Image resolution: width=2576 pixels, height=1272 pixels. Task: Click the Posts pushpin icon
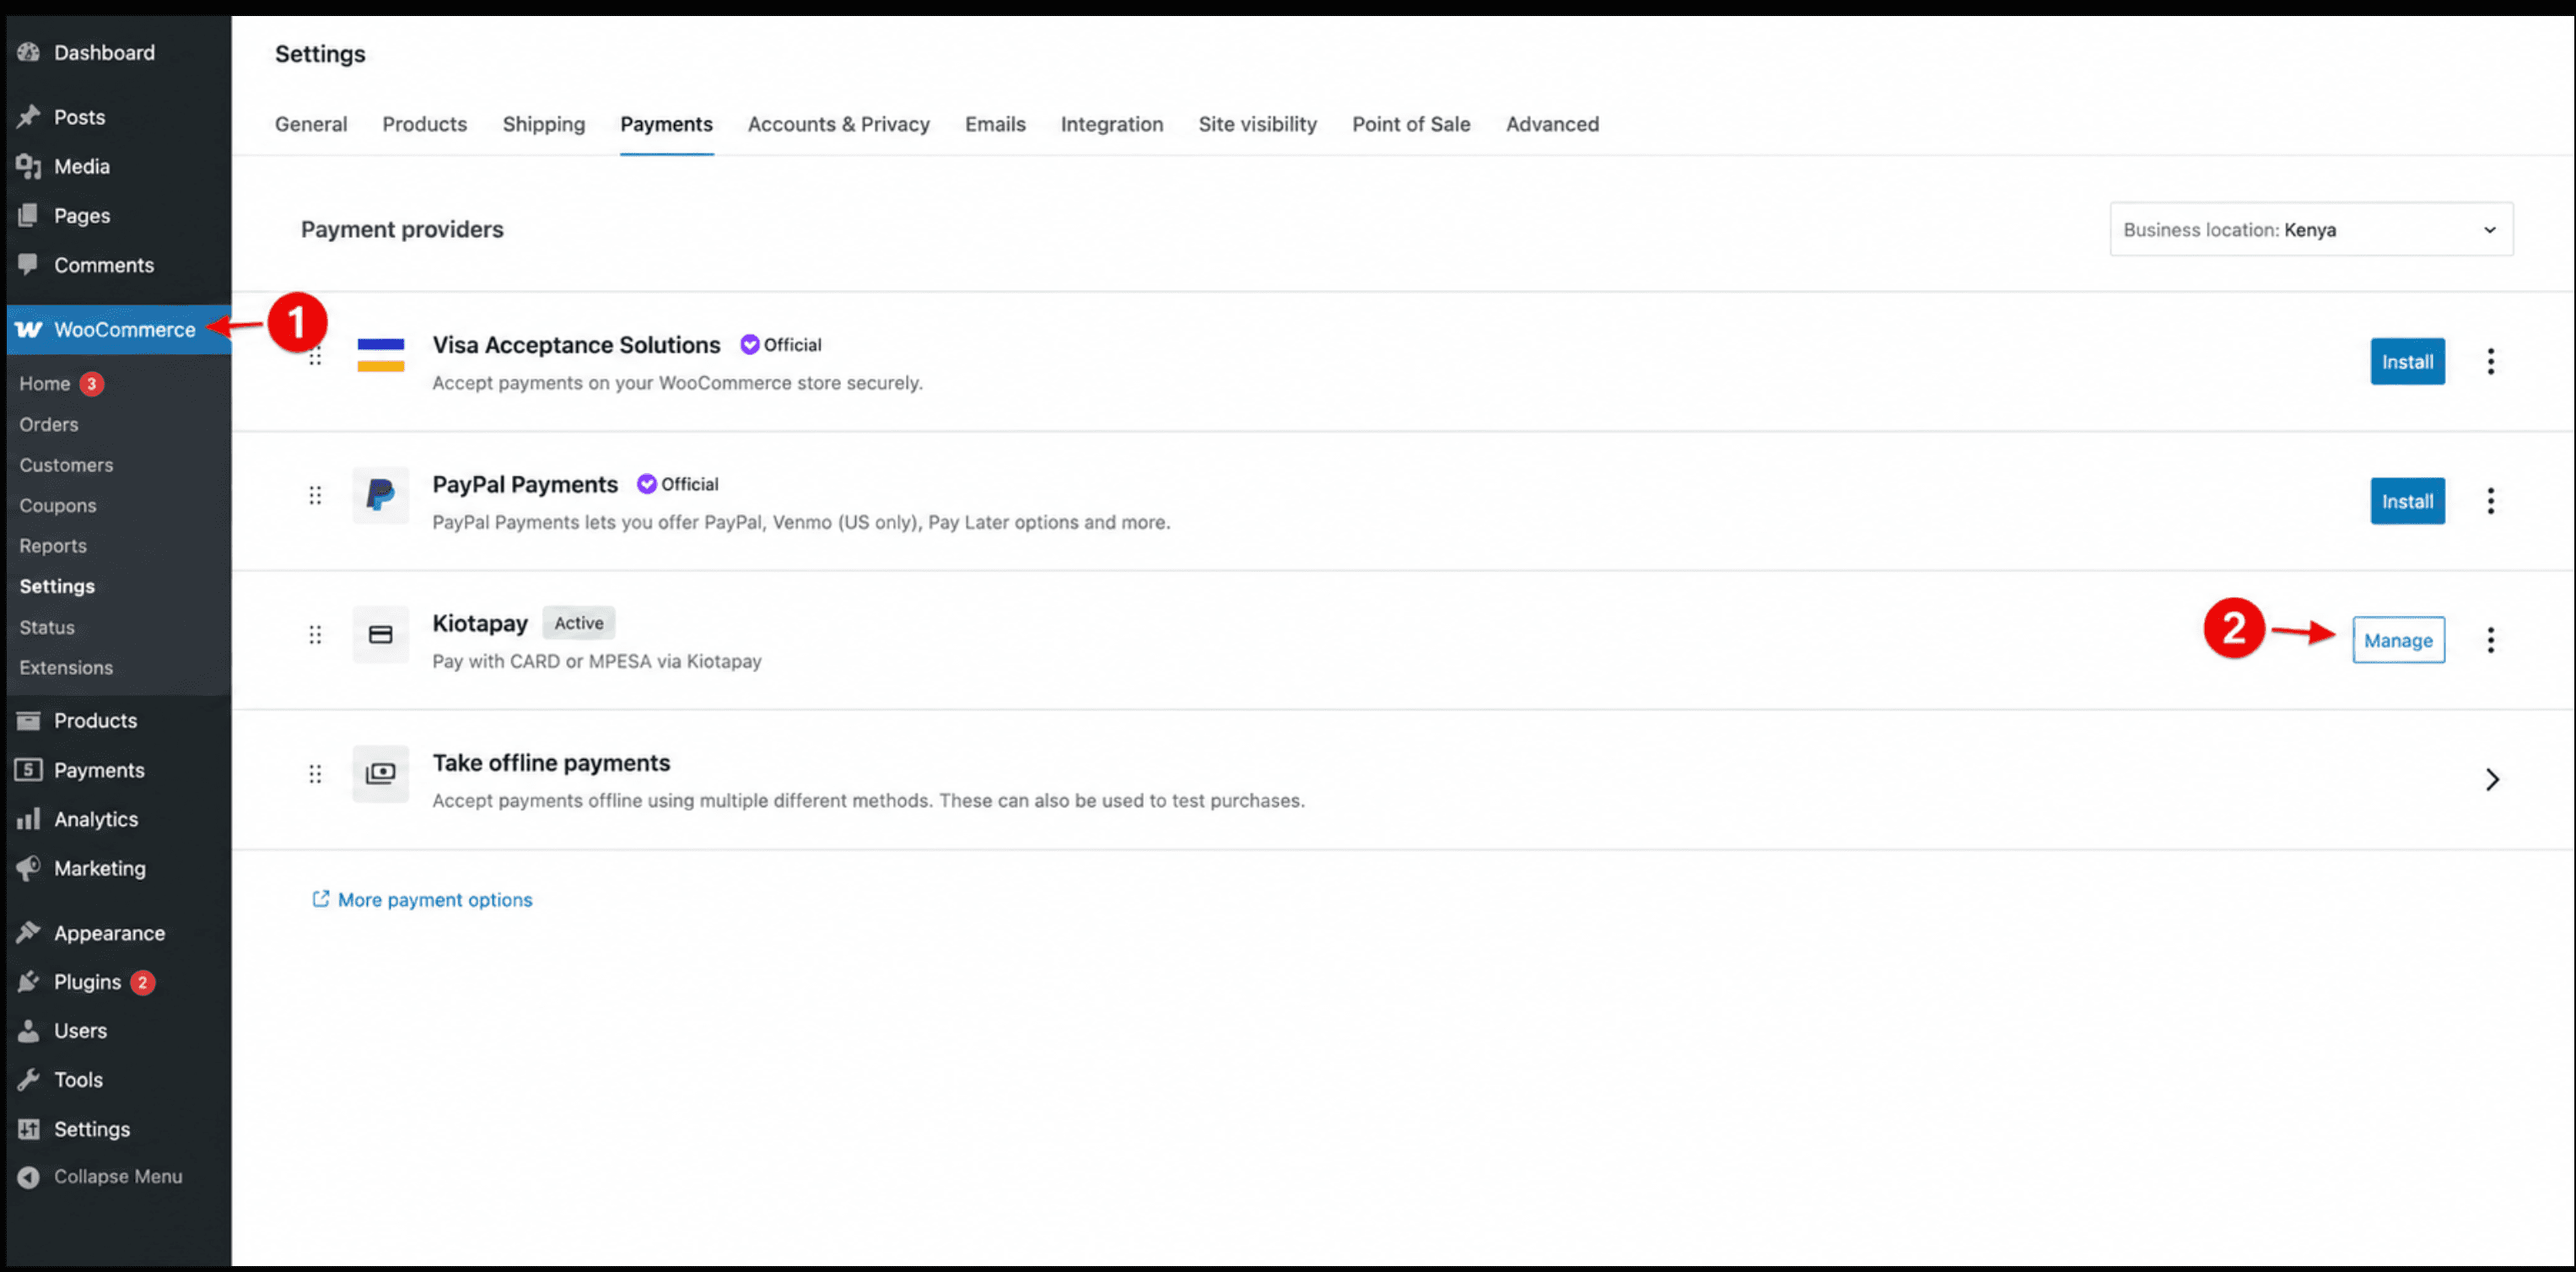[x=28, y=116]
